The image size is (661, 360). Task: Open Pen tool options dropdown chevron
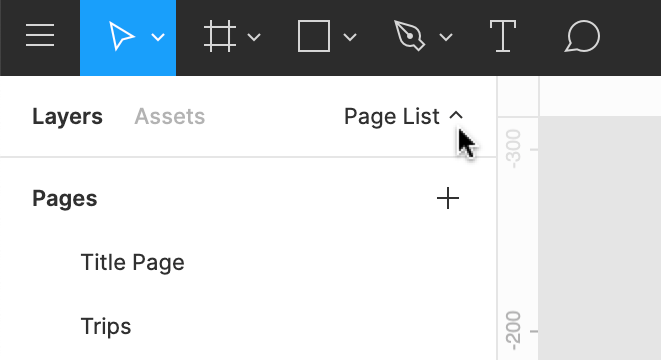coord(446,38)
